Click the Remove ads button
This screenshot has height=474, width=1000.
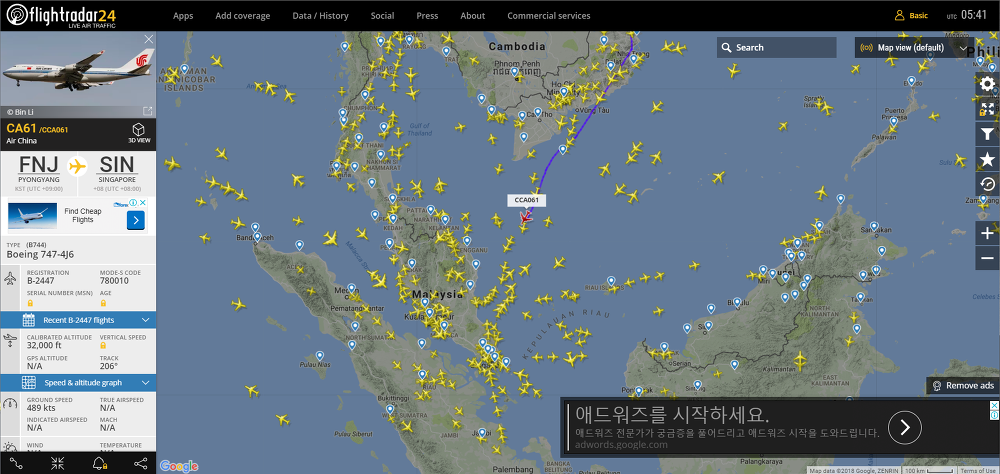963,385
